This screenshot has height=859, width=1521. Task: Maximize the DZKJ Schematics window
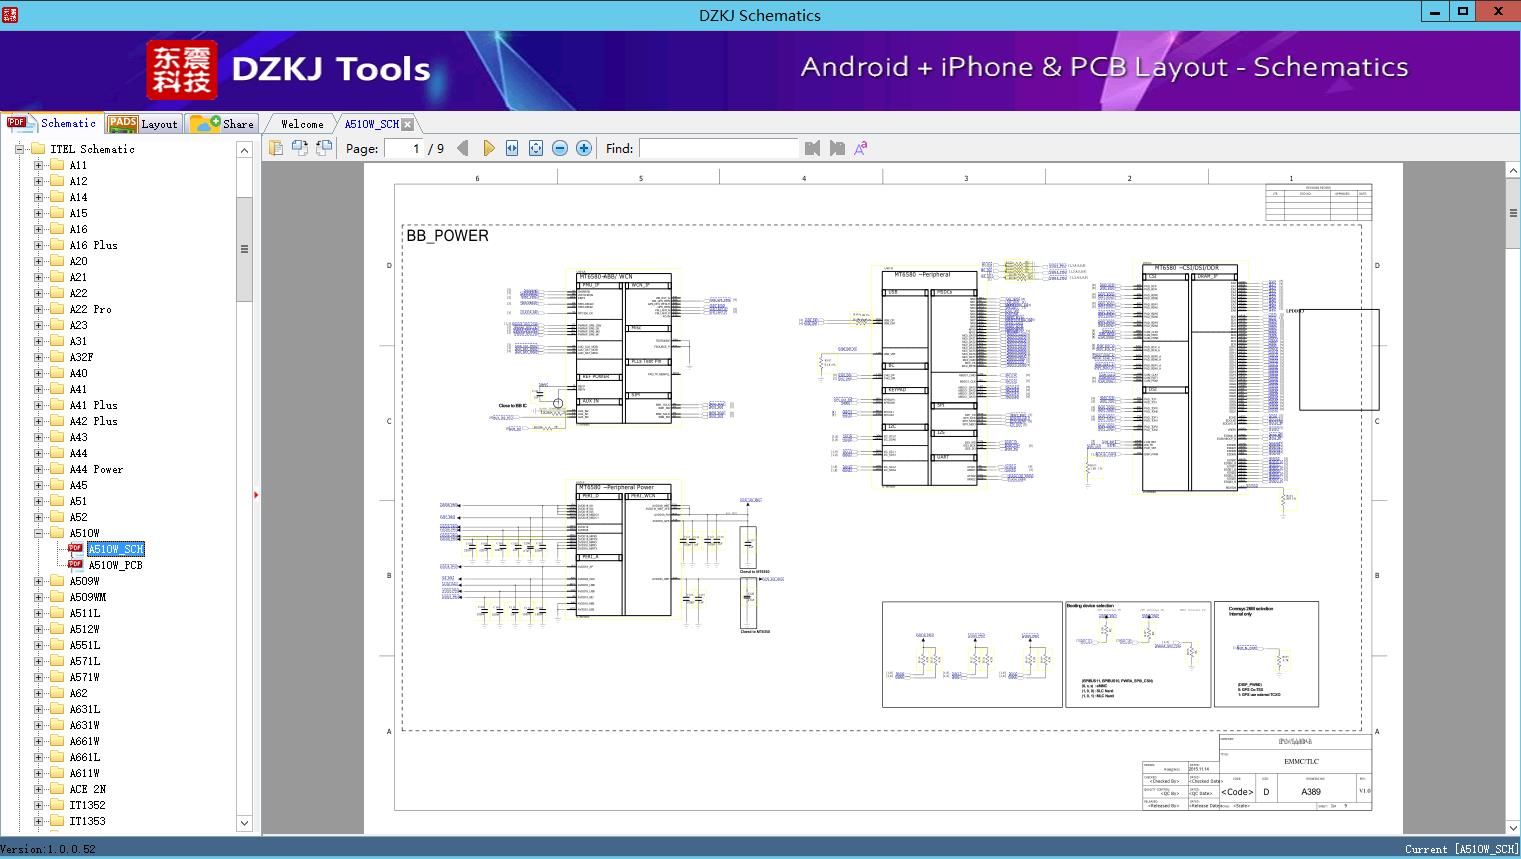[1462, 12]
